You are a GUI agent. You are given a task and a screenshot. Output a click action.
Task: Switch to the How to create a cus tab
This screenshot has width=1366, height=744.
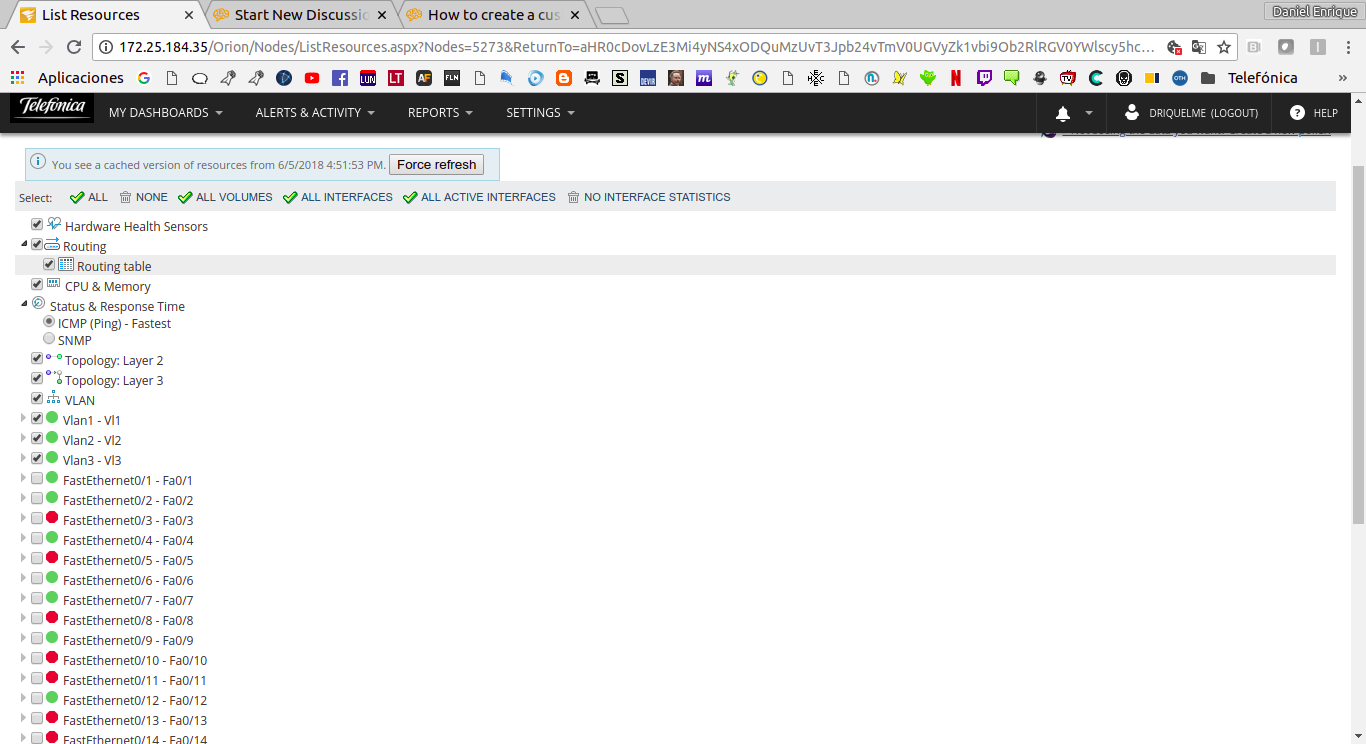point(494,15)
